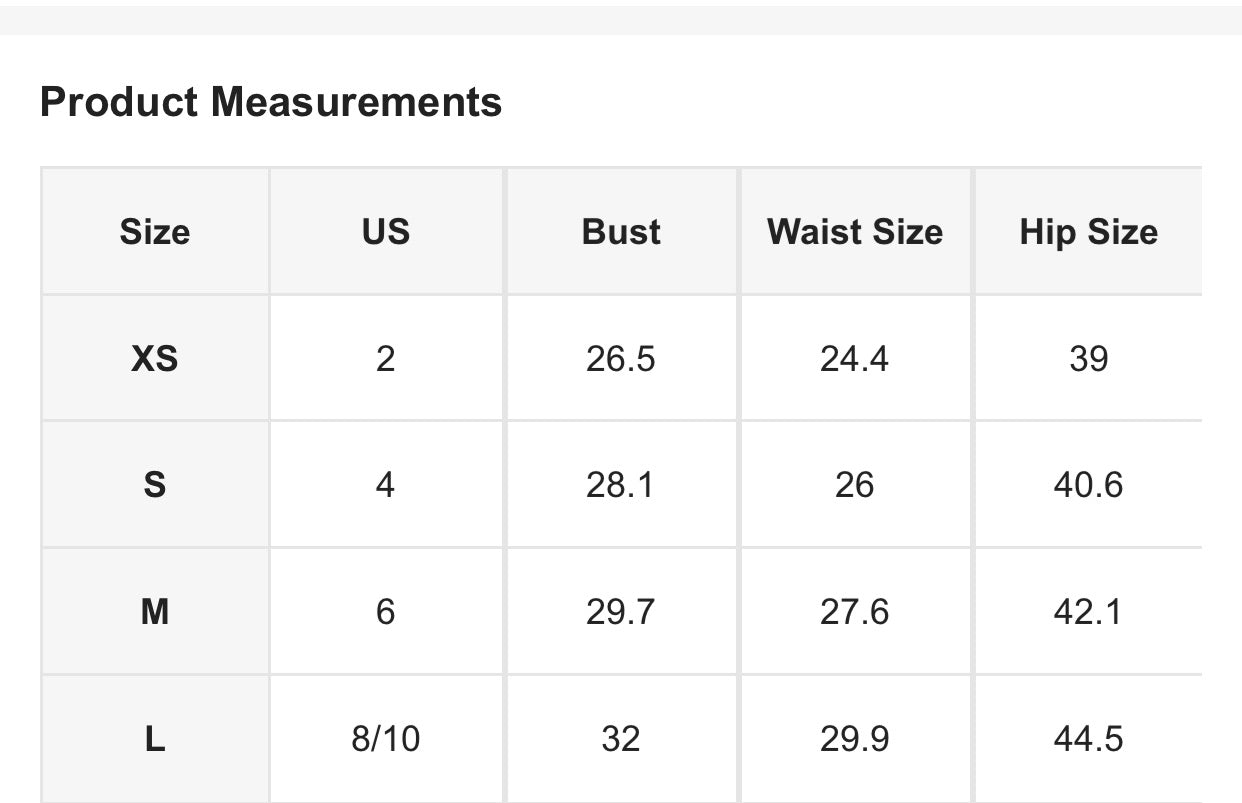The height and width of the screenshot is (803, 1242).
Task: Select the XS hip value 39
Action: (1088, 359)
